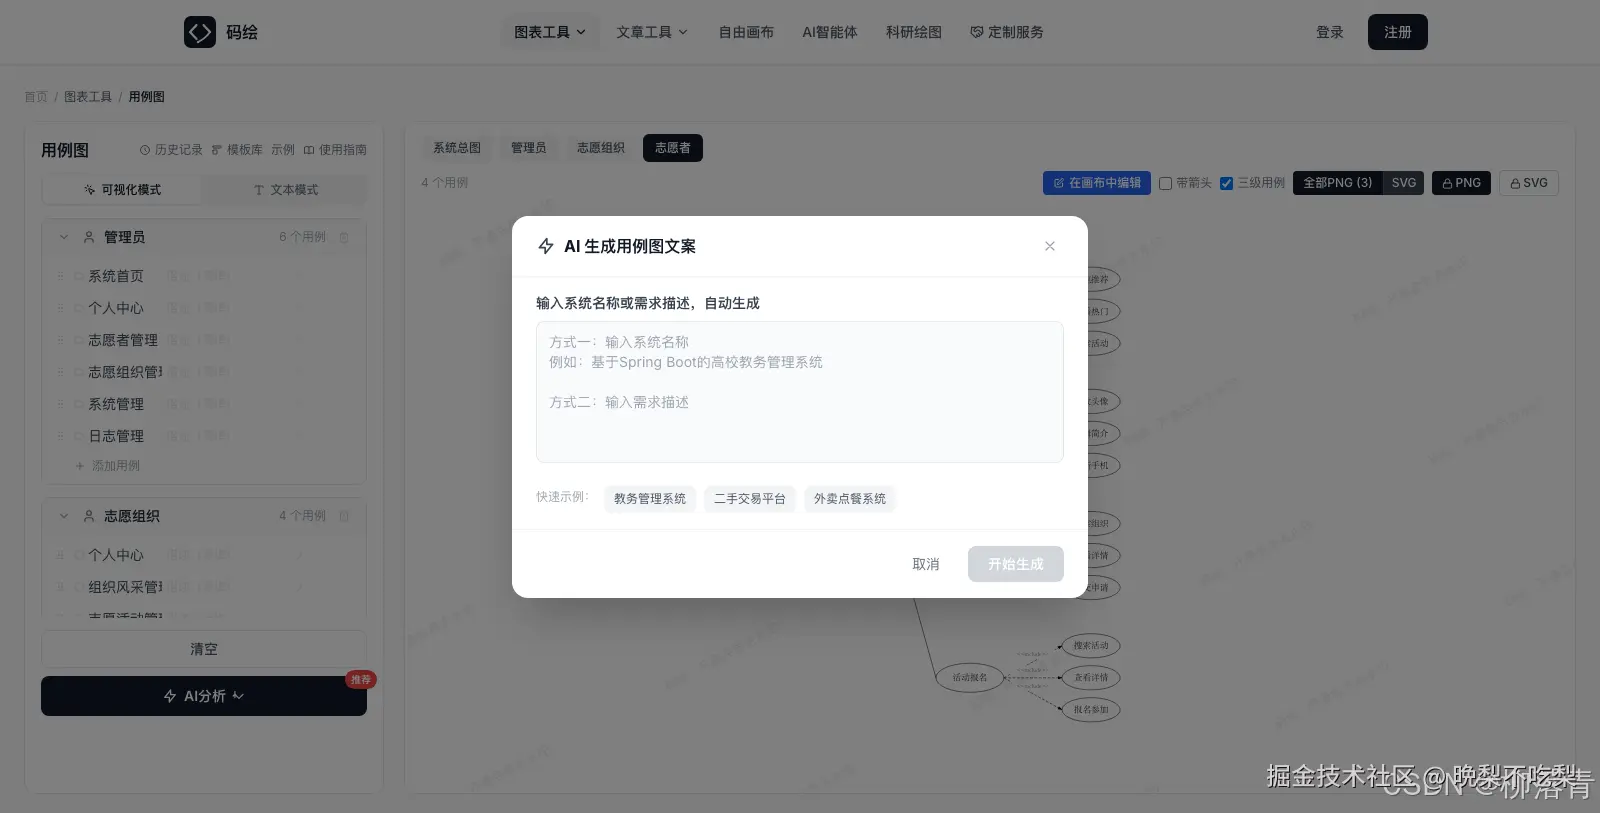The image size is (1600, 813).
Task: Click the AI分析 button
Action: [x=204, y=696]
